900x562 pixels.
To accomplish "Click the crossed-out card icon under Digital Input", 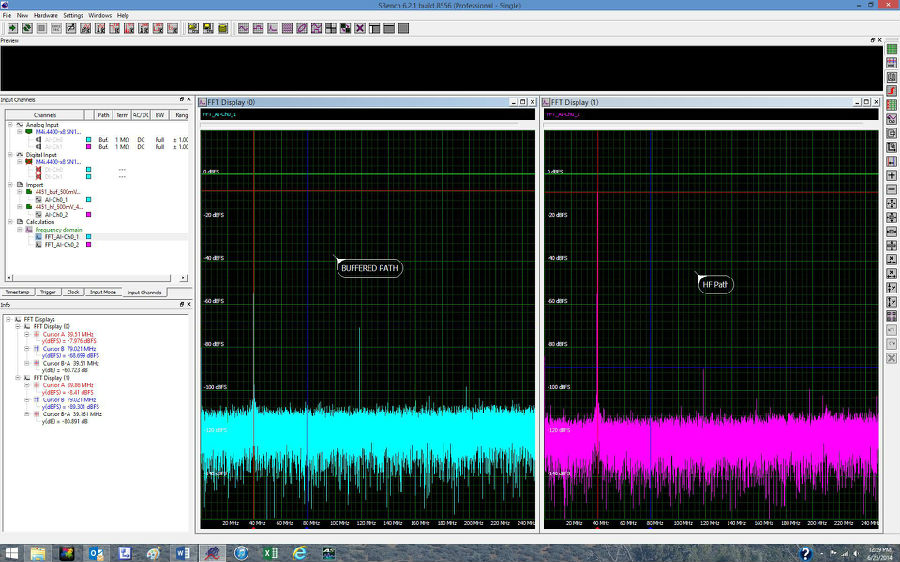I will coord(29,162).
